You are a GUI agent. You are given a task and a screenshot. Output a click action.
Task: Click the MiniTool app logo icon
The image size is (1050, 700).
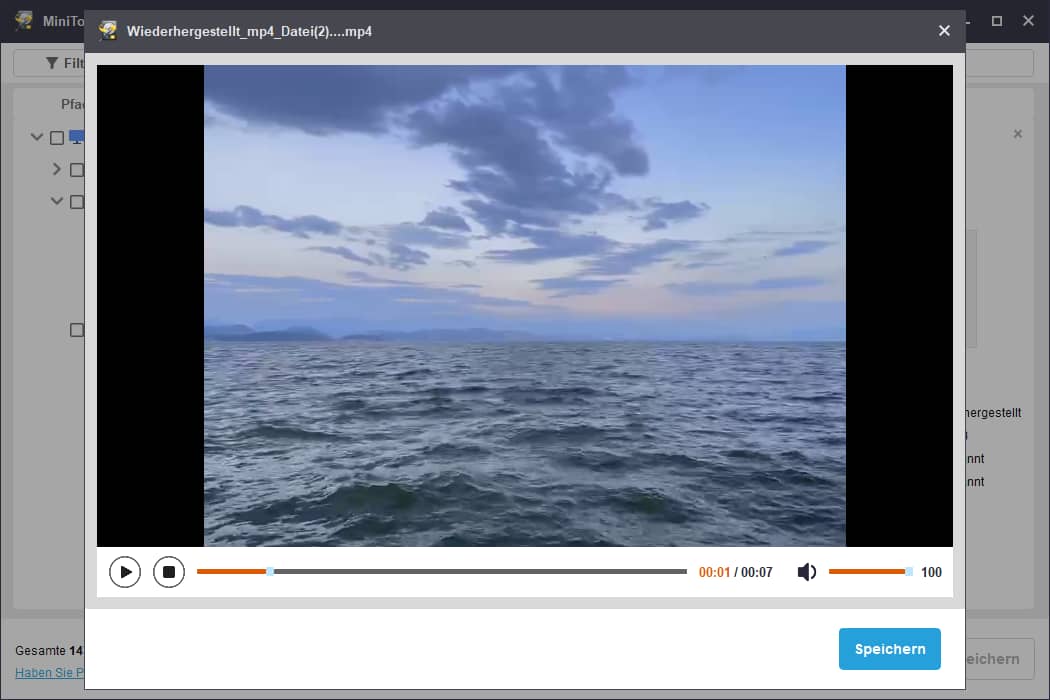pyautogui.click(x=24, y=21)
